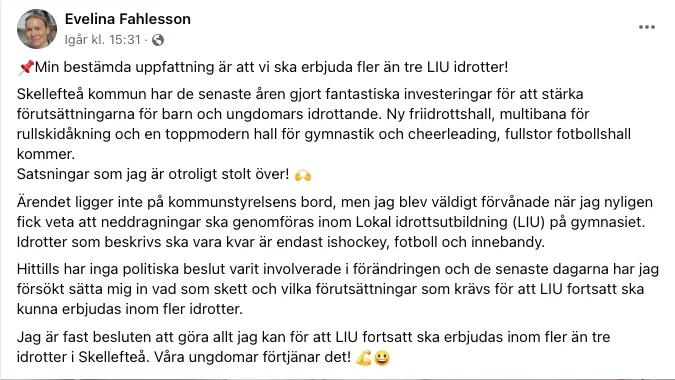675x380 pixels.
Task: Open Evelina Fahlesson's profile name link
Action: click(127, 19)
